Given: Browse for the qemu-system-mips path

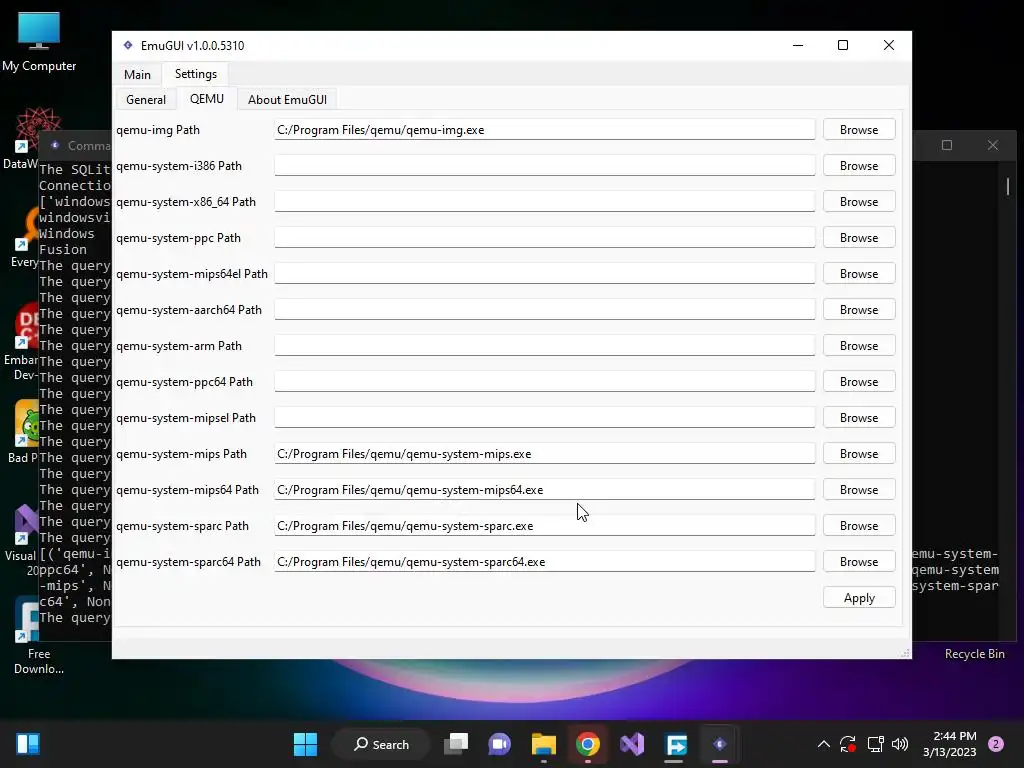Looking at the screenshot, I should pos(859,454).
